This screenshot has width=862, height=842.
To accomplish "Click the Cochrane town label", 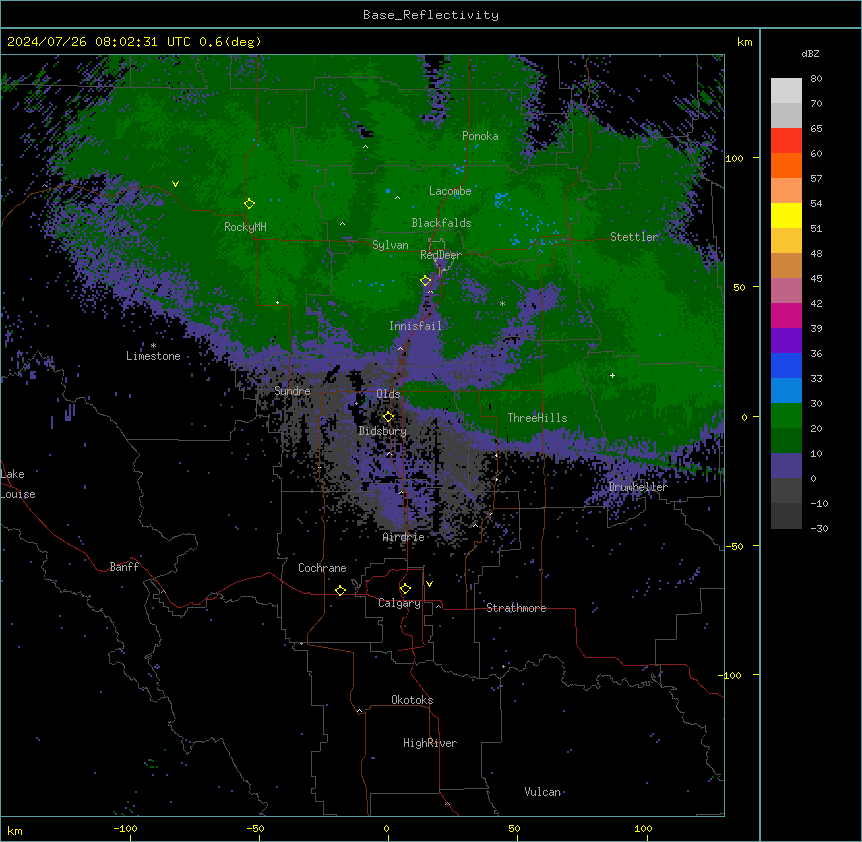I will pos(322,568).
